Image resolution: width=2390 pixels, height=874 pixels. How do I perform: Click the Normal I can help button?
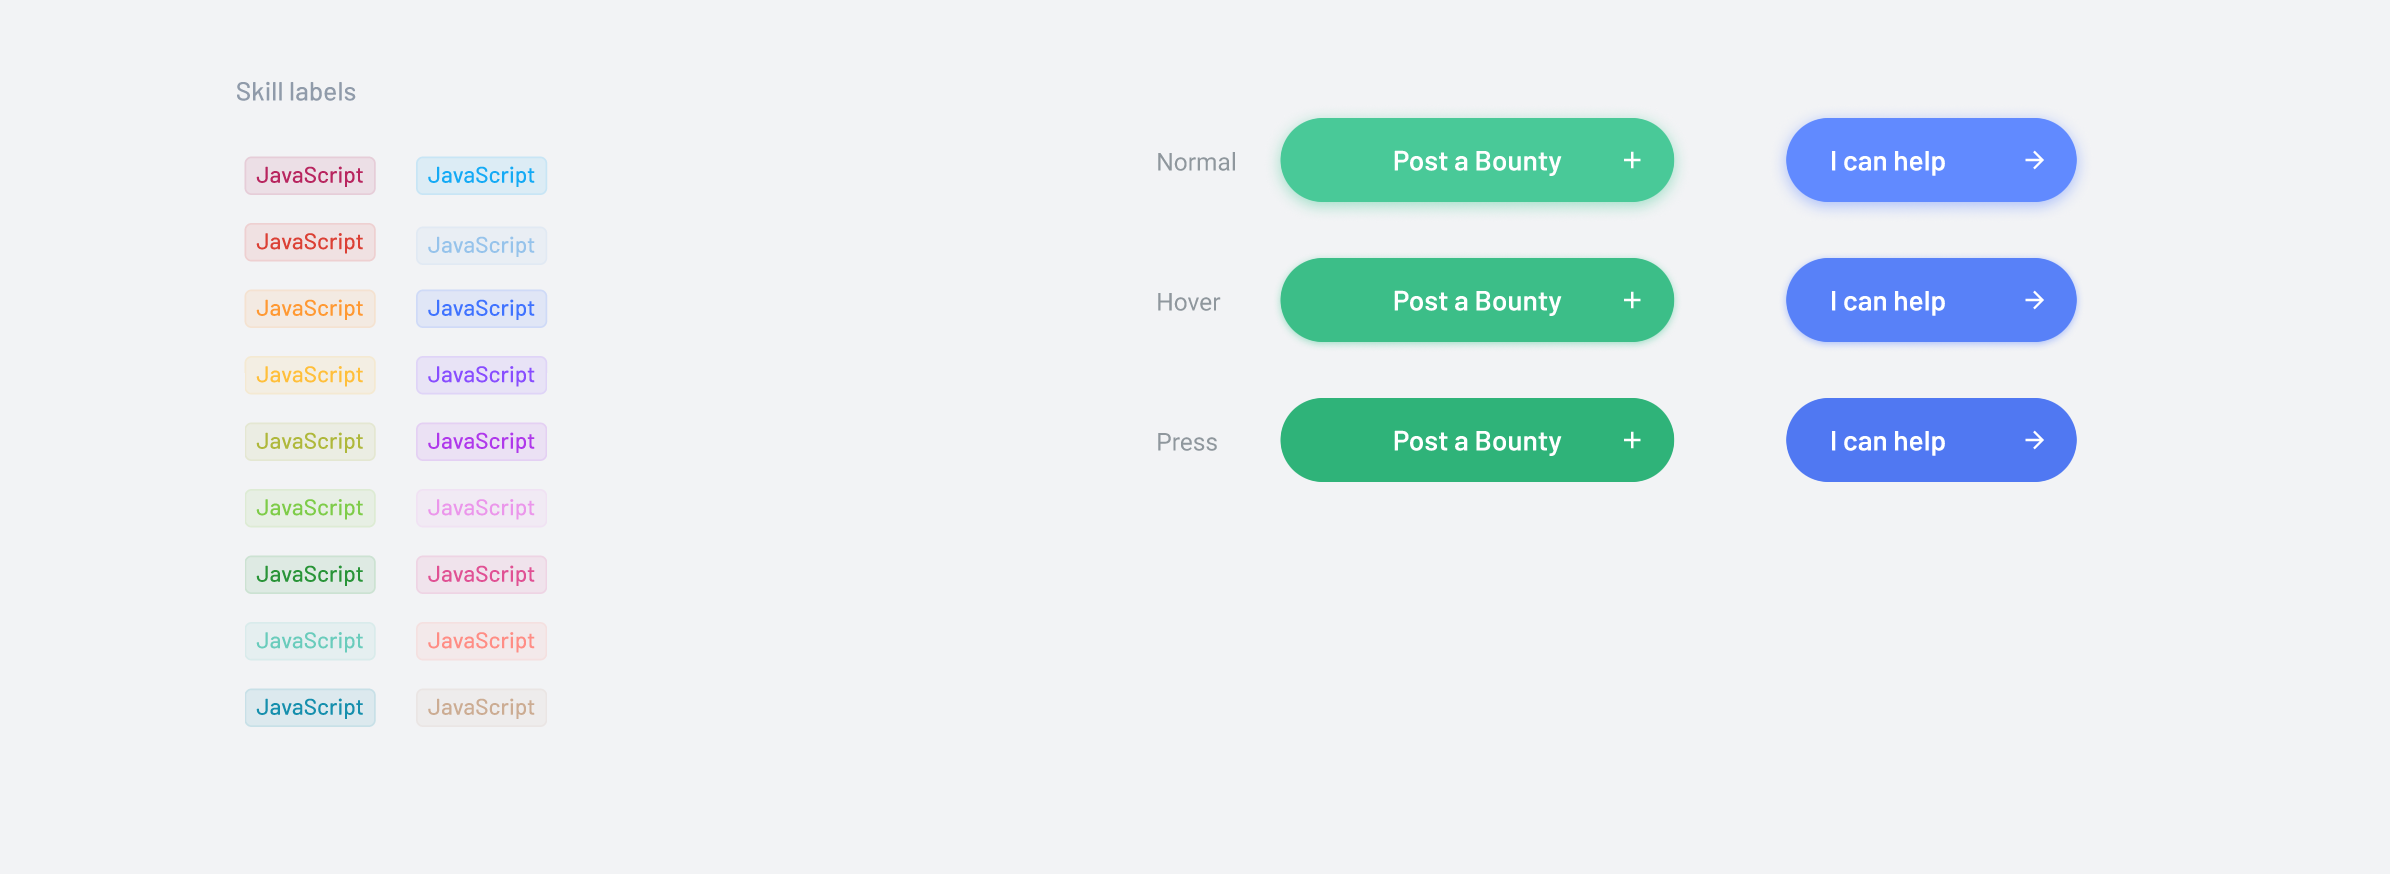pyautogui.click(x=1930, y=160)
